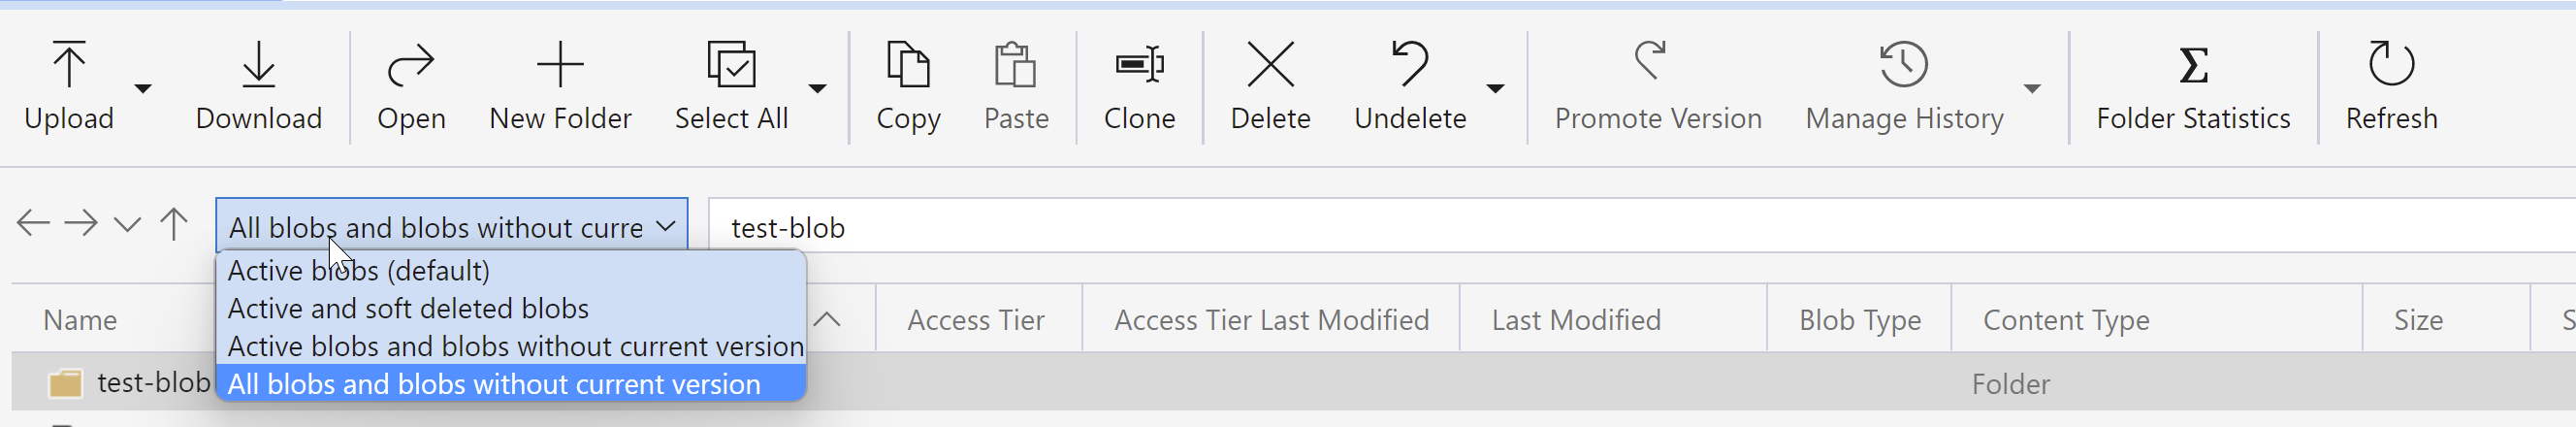Click the Download icon
Screen dimensions: 2576x427
tap(259, 64)
